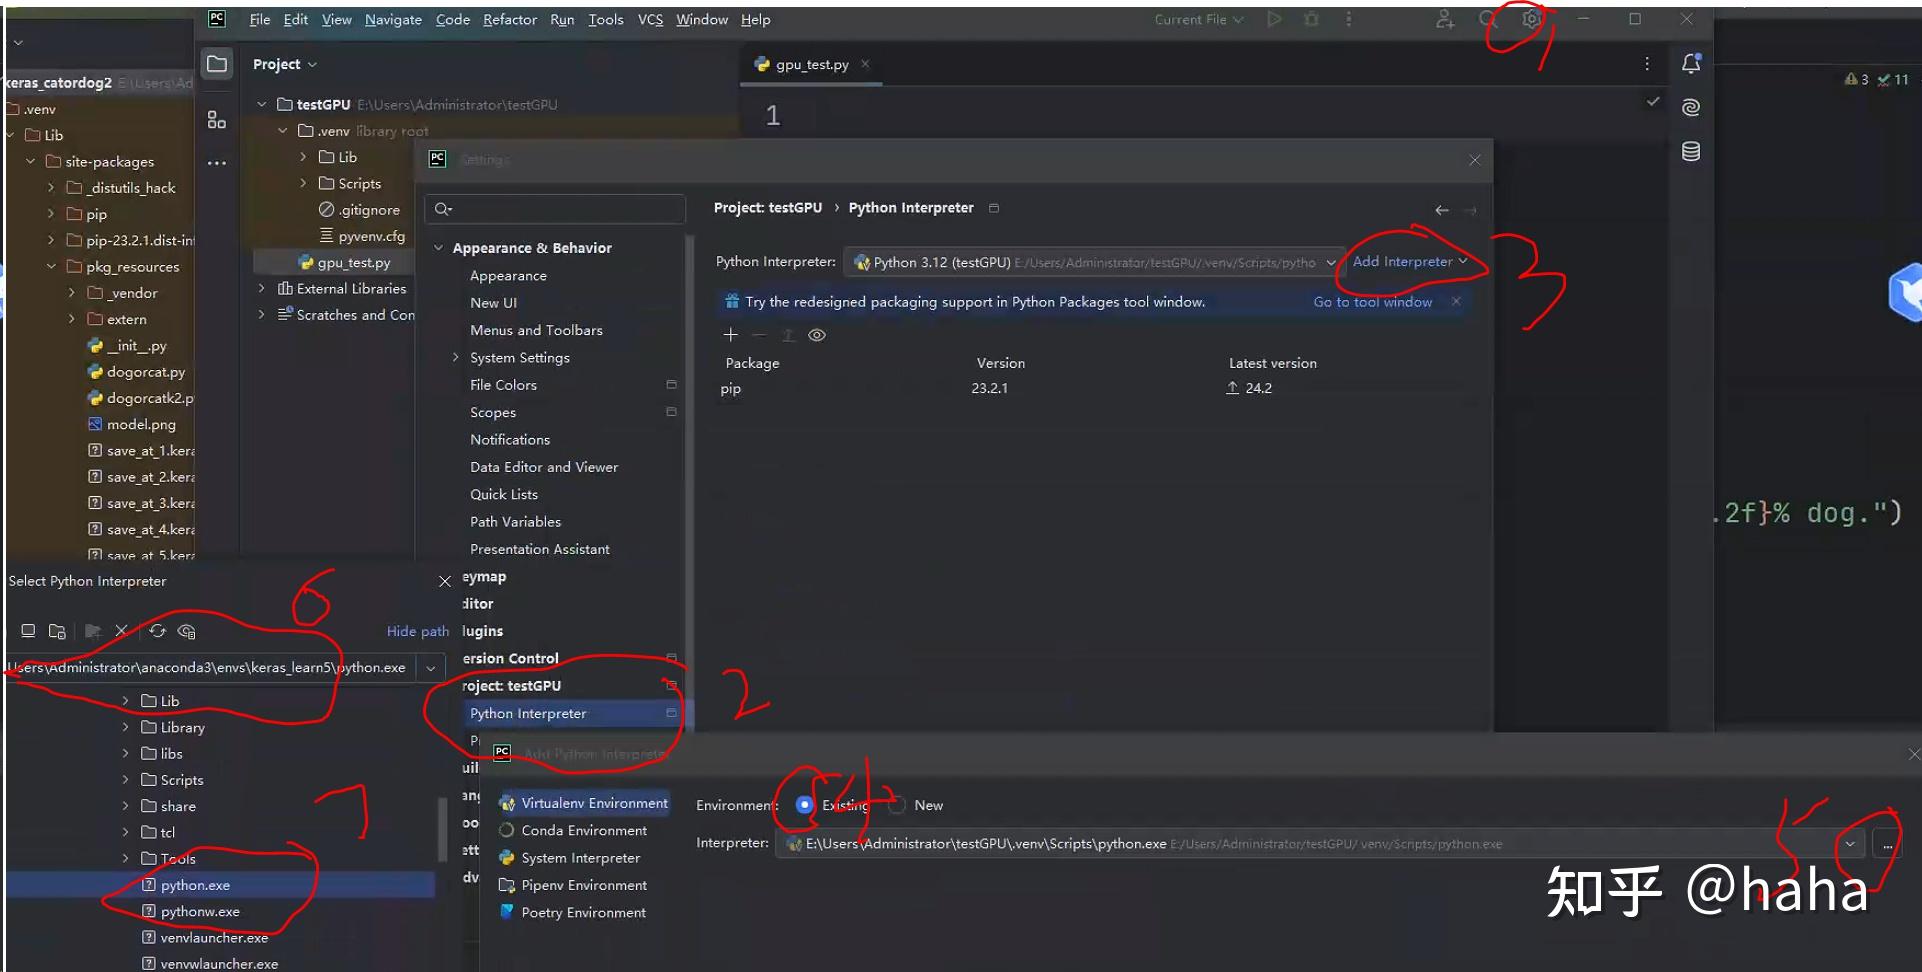The height and width of the screenshot is (972, 1922).
Task: Select the gpu_test.py editor tab
Action: (x=809, y=64)
